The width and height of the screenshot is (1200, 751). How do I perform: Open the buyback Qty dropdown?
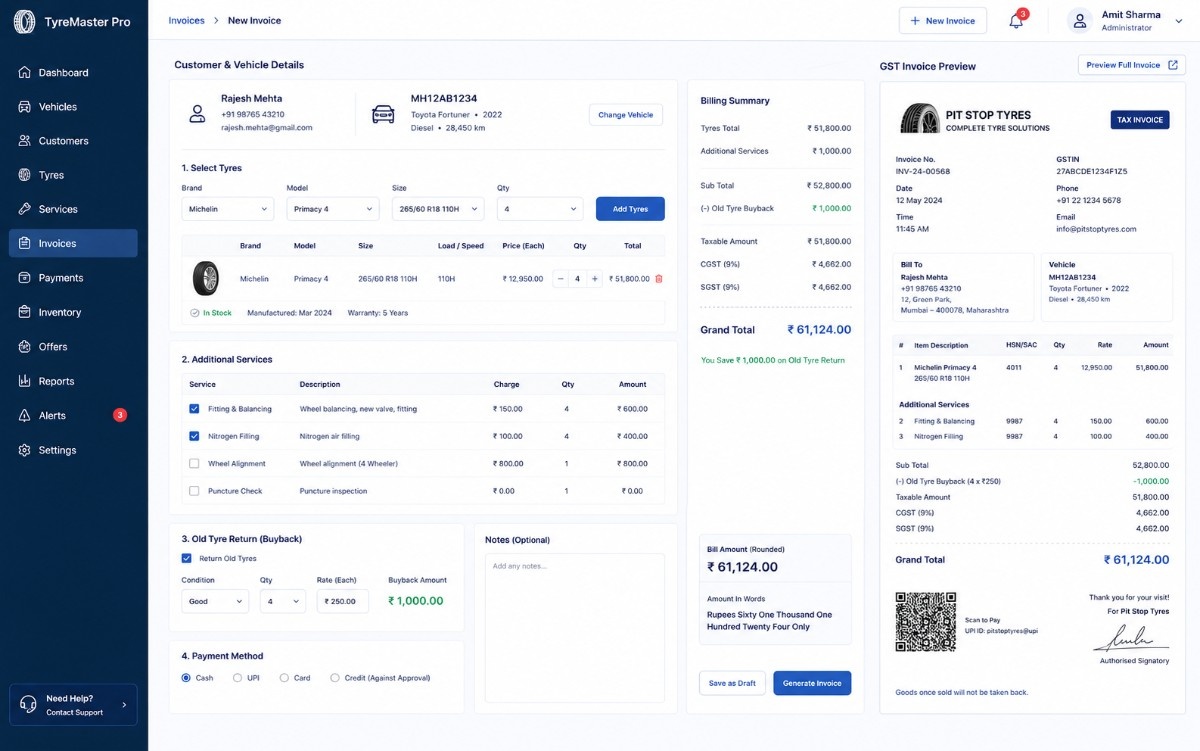(x=283, y=601)
